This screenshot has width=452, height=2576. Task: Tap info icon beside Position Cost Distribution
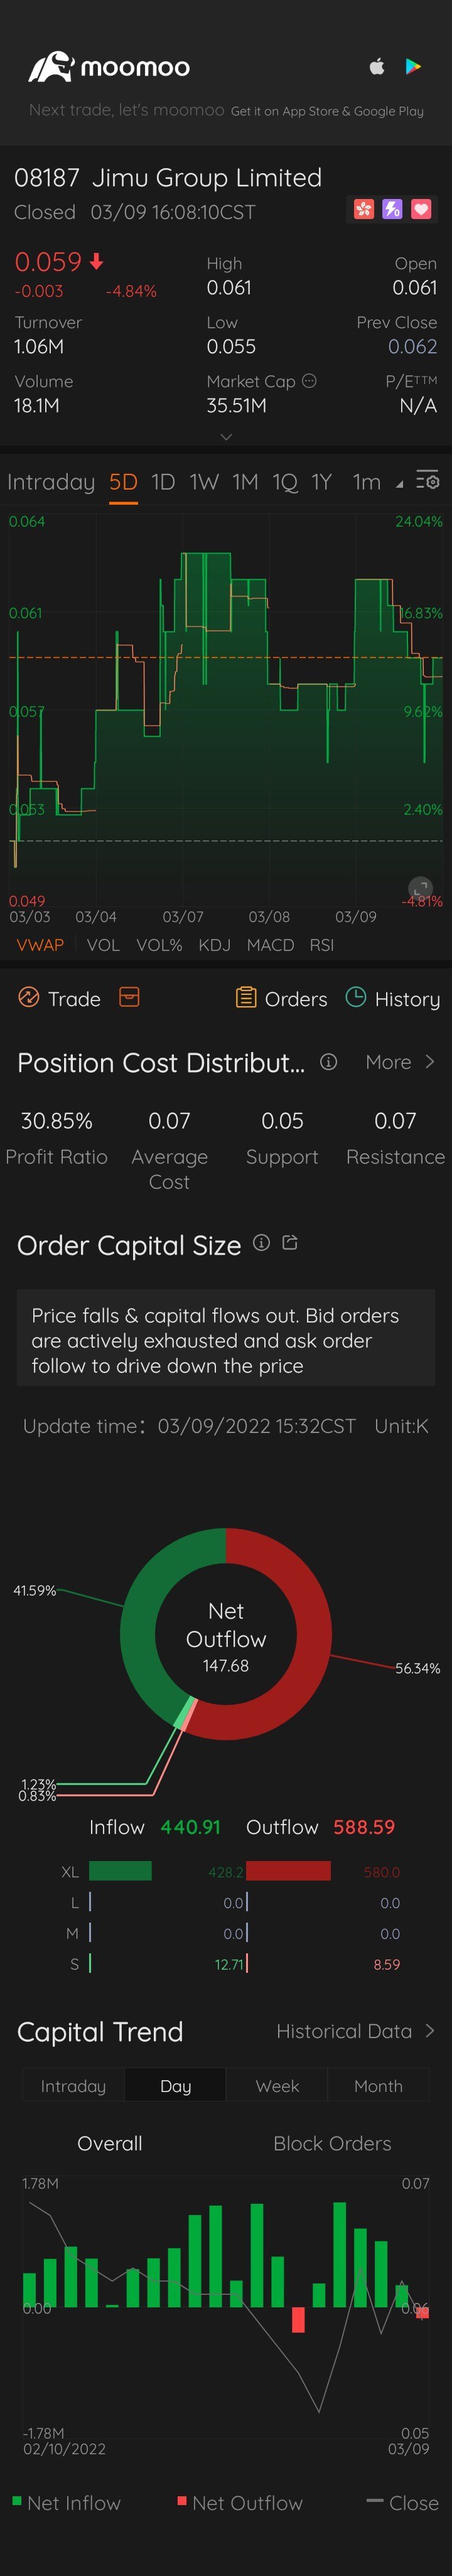(x=328, y=1062)
